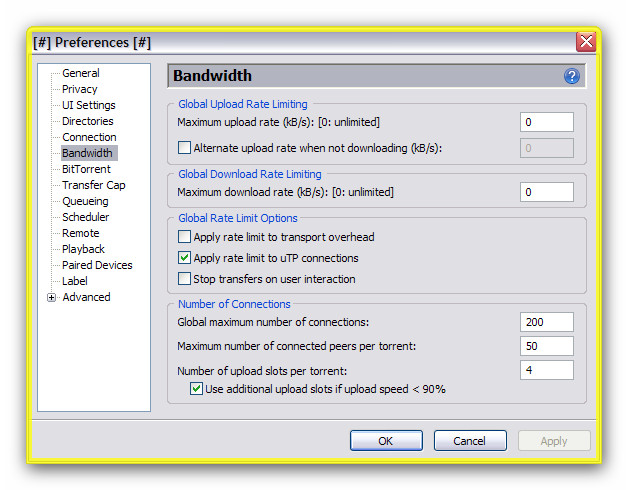Open the Transfer Cap section
This screenshot has width=628, height=490.
click(93, 185)
